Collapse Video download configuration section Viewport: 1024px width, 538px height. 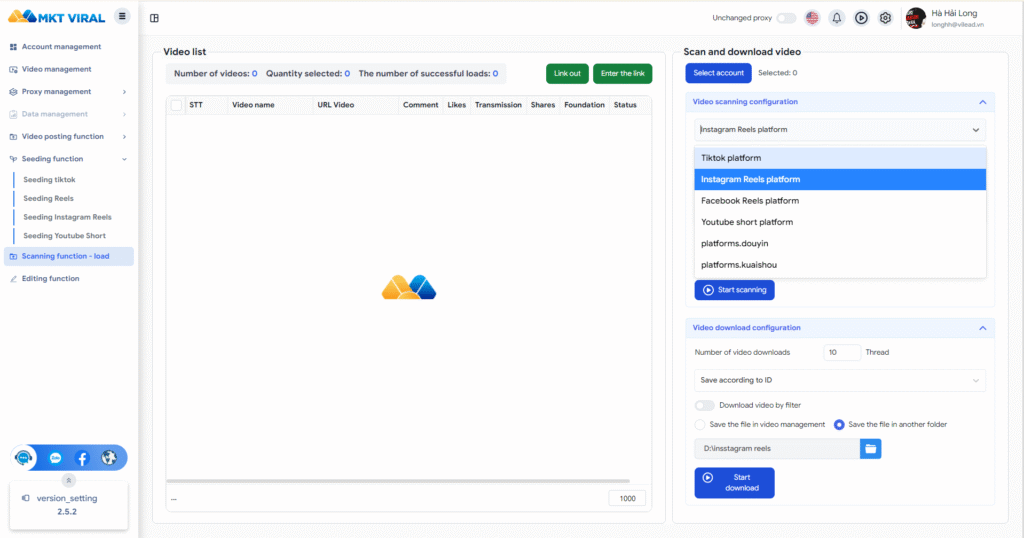[x=982, y=328]
